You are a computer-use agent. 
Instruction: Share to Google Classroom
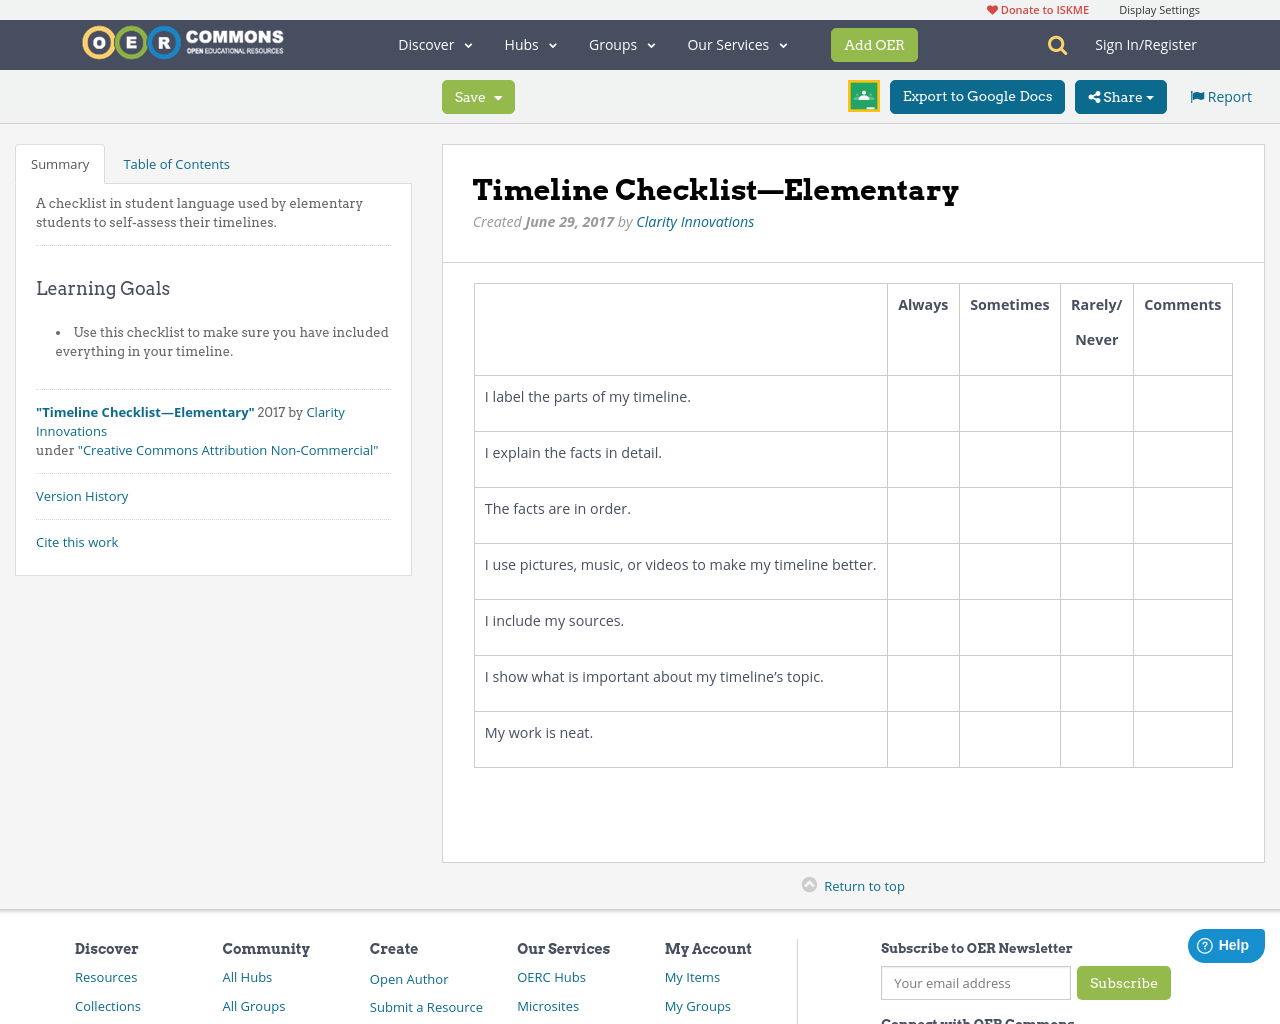(863, 96)
